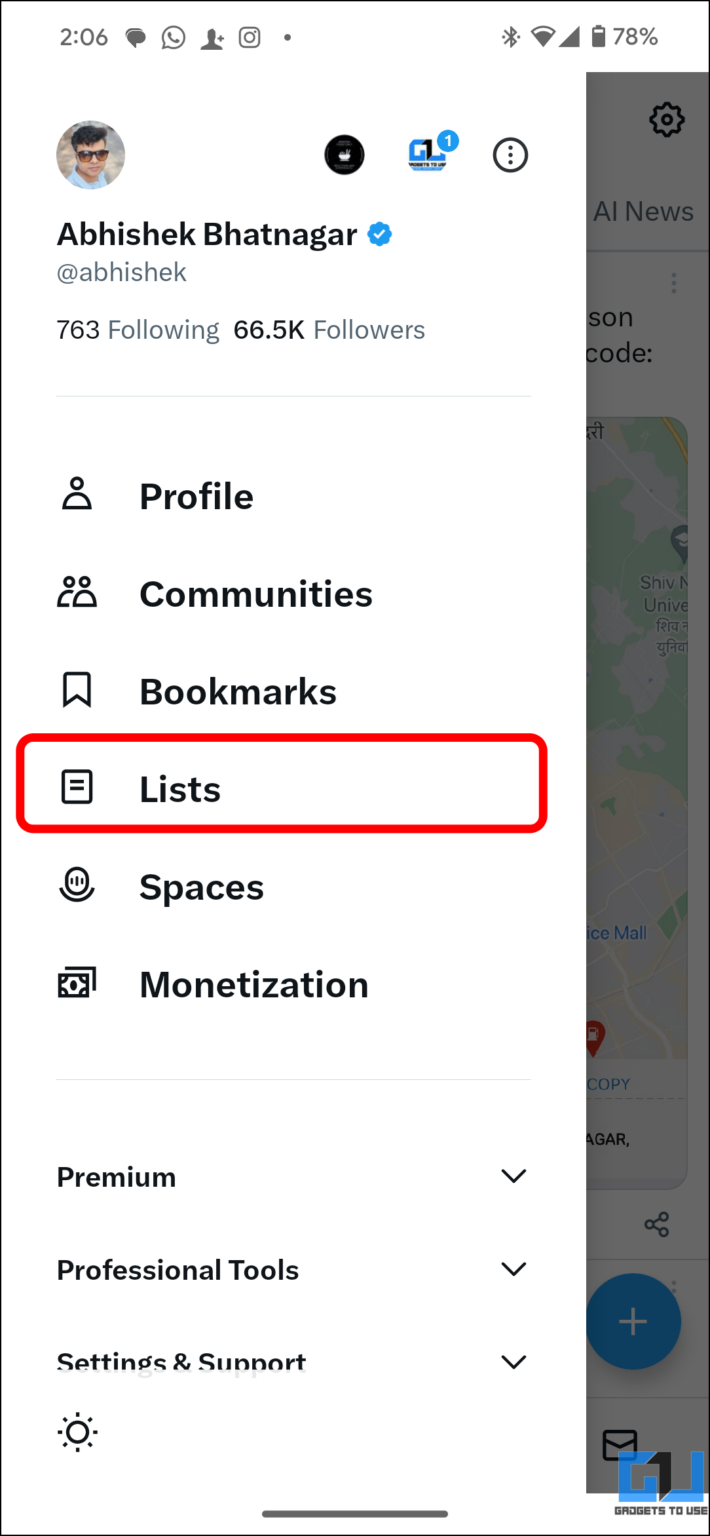
Task: Open timeline settings via gear icon
Action: pyautogui.click(x=666, y=120)
